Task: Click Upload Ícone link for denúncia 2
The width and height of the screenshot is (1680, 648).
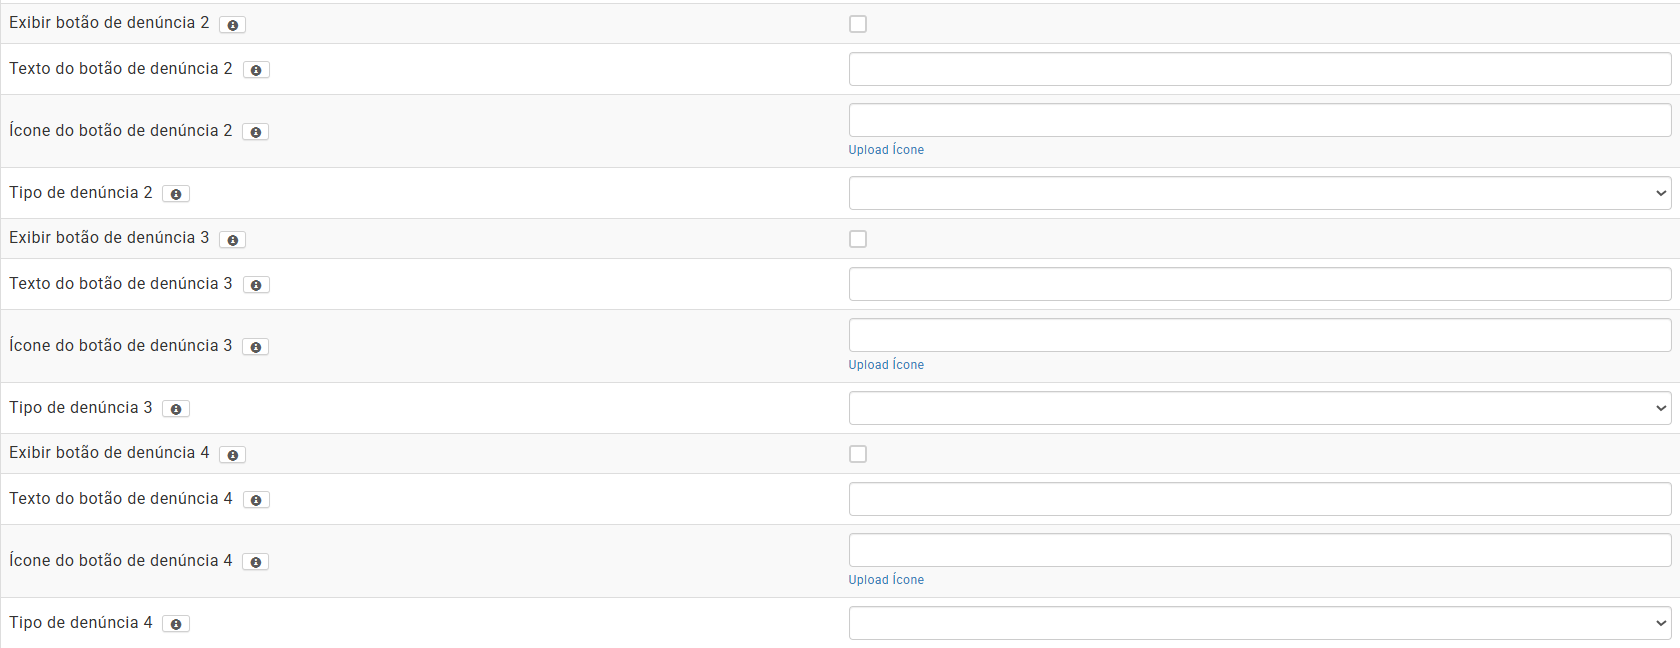Action: 886,150
